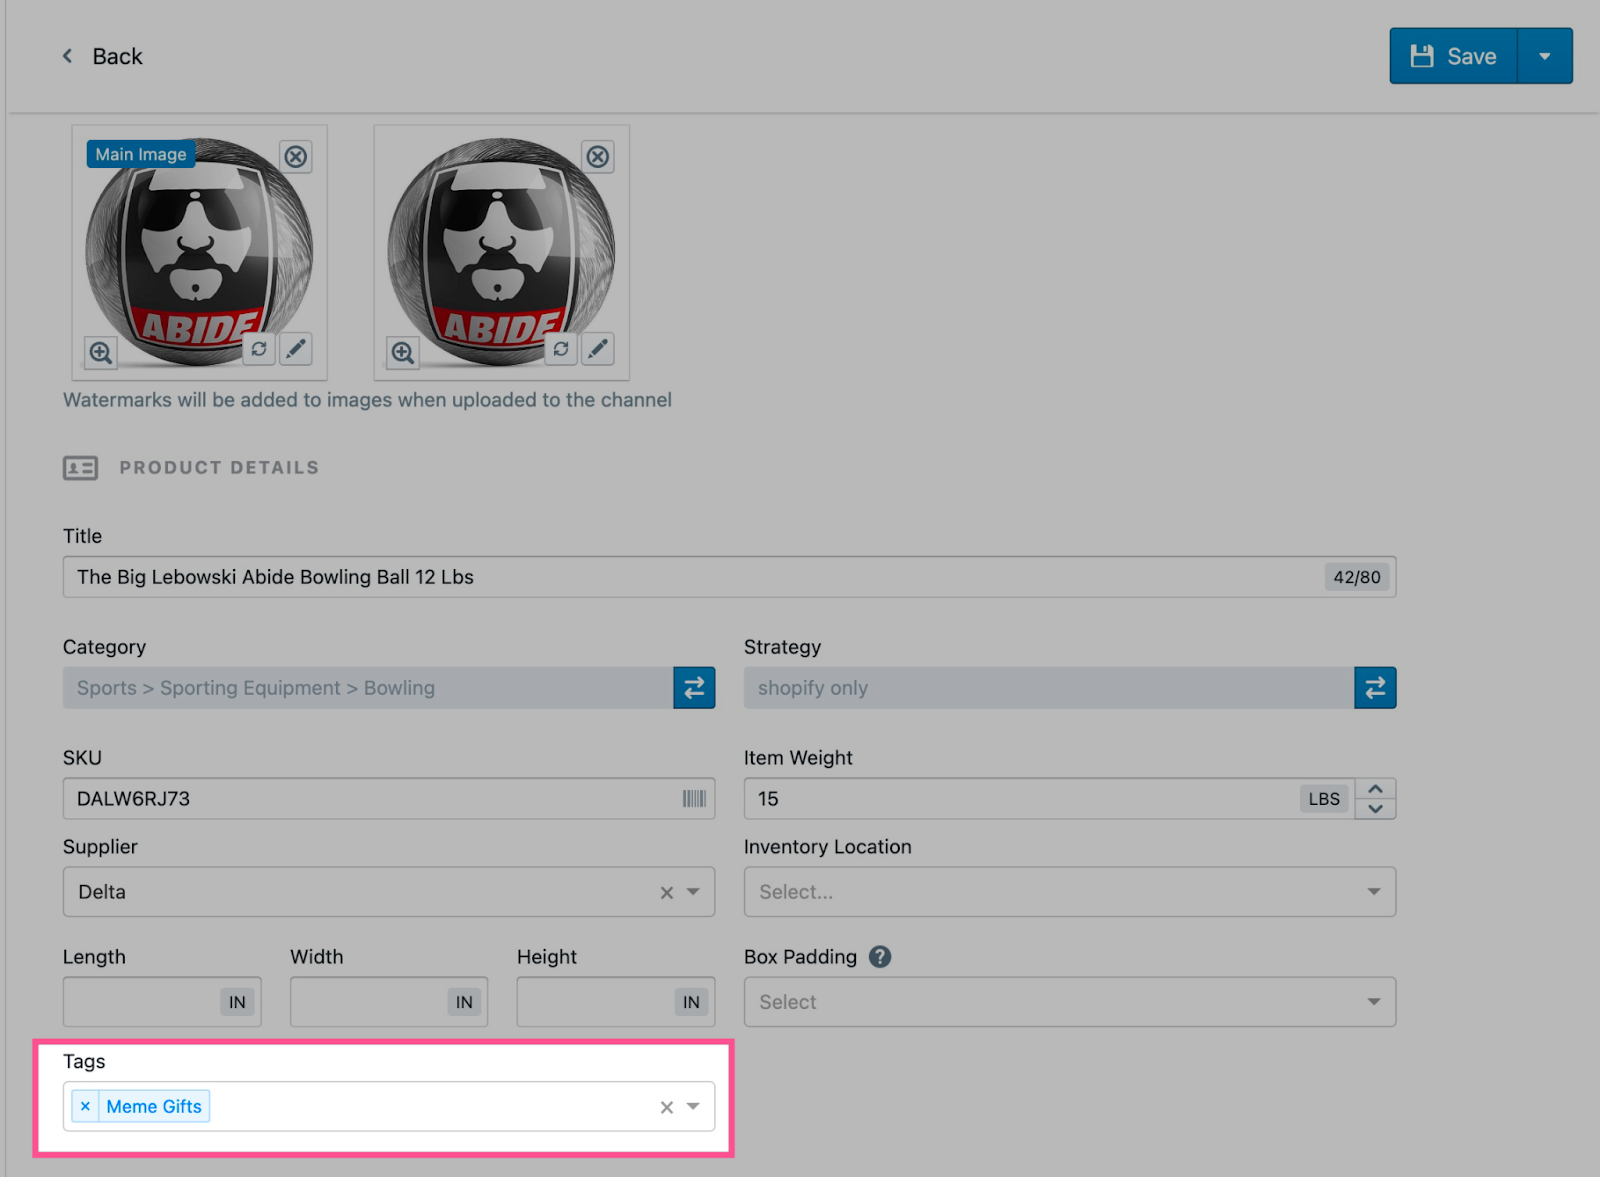Remove the Meme Gifts tag
Screen dimensions: 1600x1177
coord(85,1106)
